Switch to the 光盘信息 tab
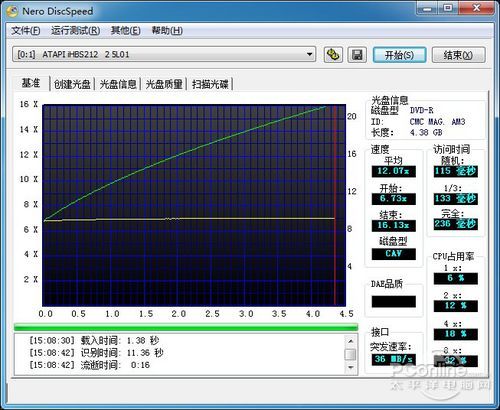The height and width of the screenshot is (410, 500). [118, 84]
